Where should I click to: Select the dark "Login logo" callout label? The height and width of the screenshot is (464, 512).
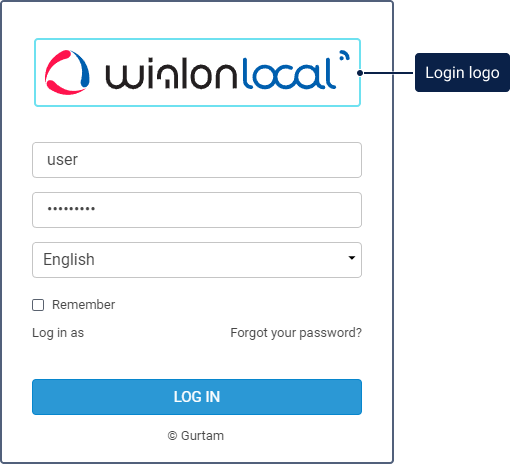pyautogui.click(x=462, y=72)
